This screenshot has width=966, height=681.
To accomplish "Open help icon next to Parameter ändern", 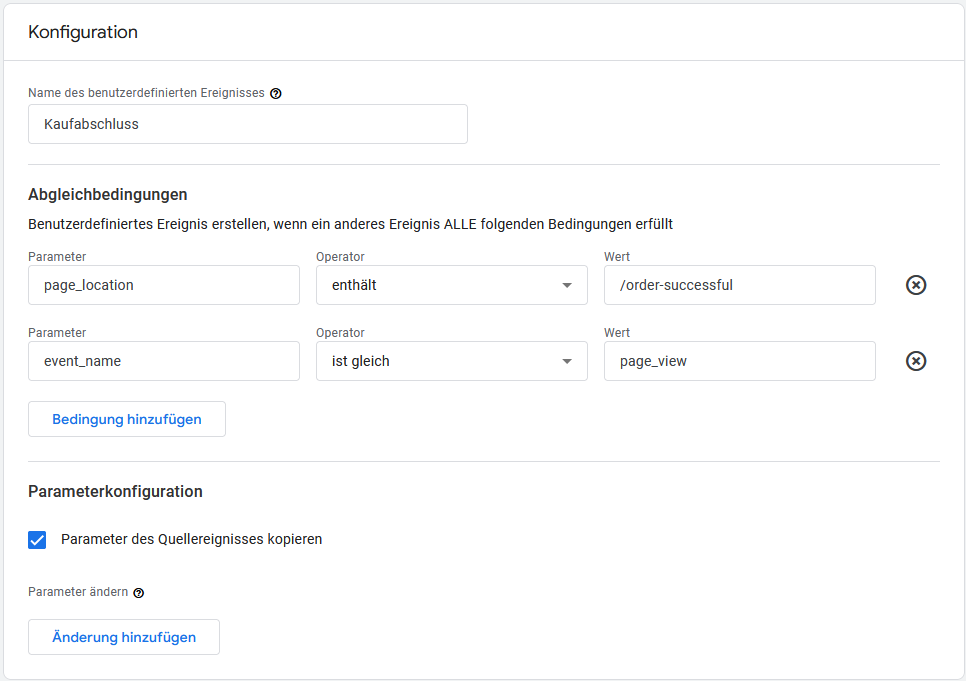I will click(139, 593).
